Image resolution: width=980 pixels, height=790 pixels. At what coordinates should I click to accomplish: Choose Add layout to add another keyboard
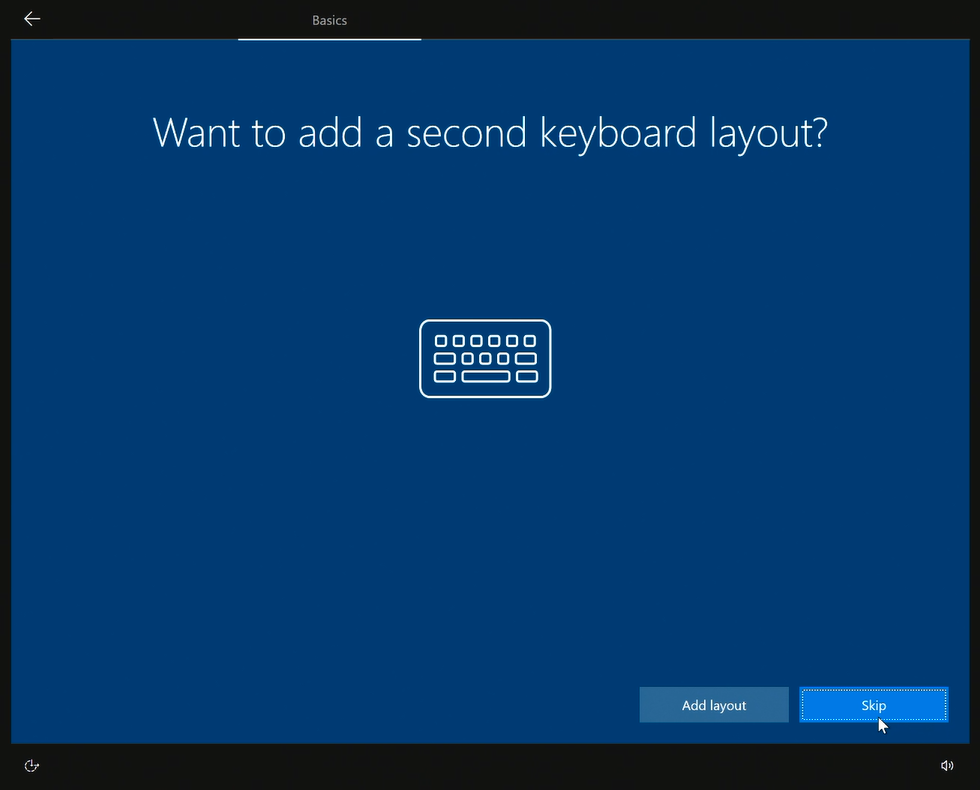[714, 705]
